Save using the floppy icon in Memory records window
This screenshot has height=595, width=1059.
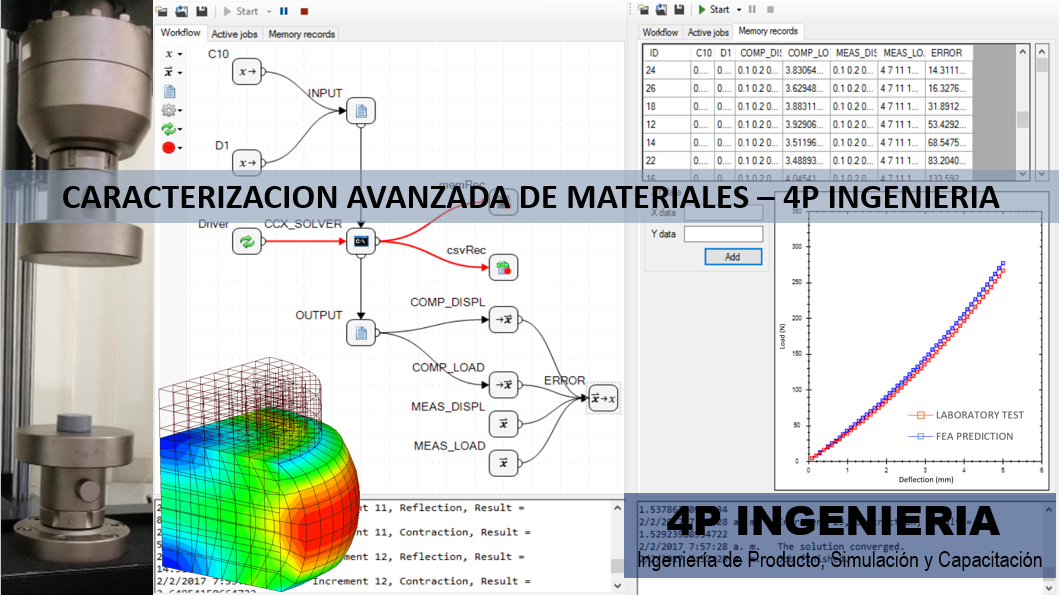click(679, 9)
